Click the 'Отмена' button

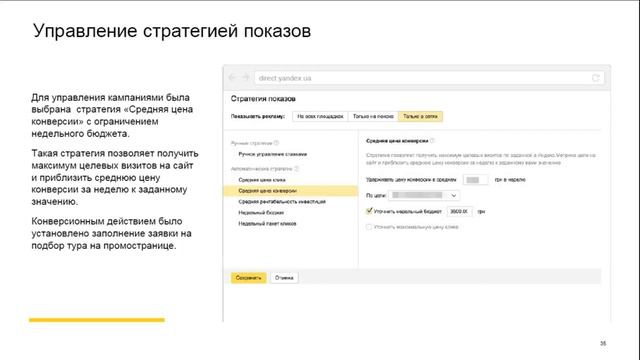pos(284,278)
